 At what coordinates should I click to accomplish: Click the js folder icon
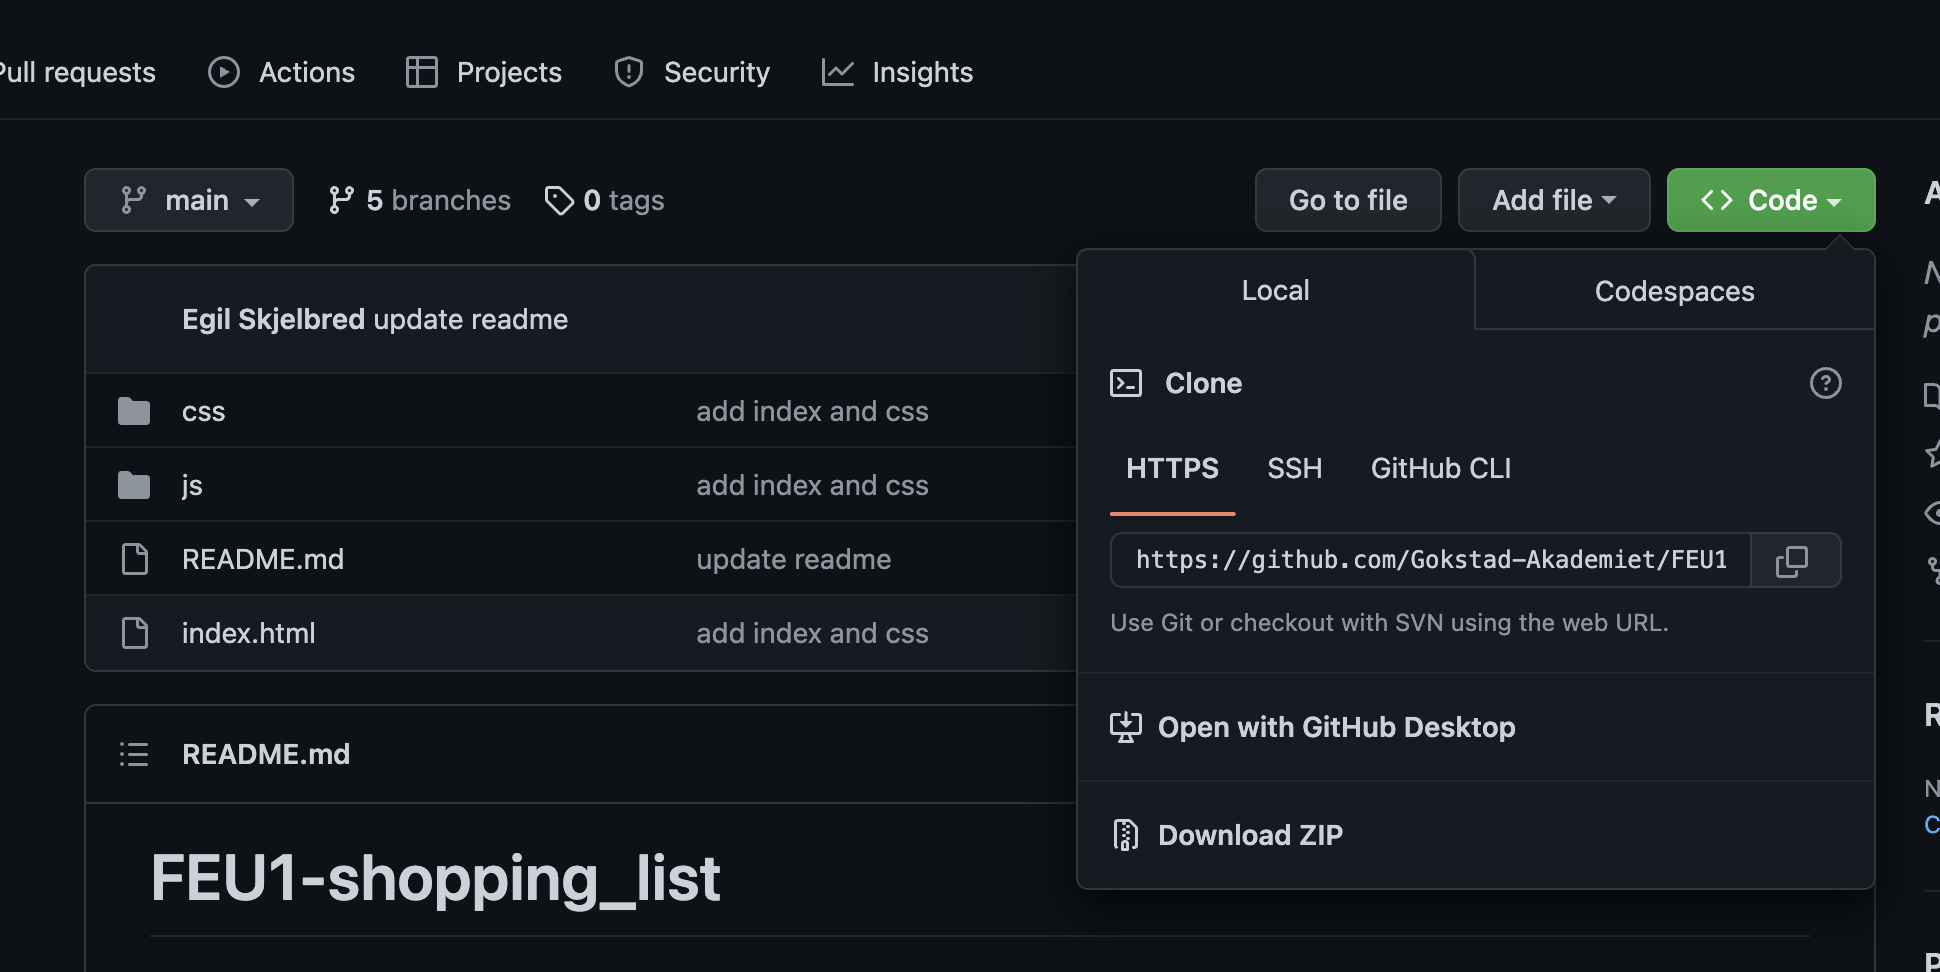click(x=134, y=485)
